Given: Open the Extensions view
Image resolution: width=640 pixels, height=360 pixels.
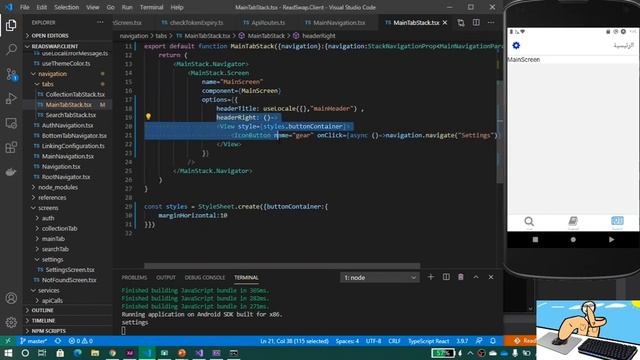Looking at the screenshot, I should click(x=11, y=147).
